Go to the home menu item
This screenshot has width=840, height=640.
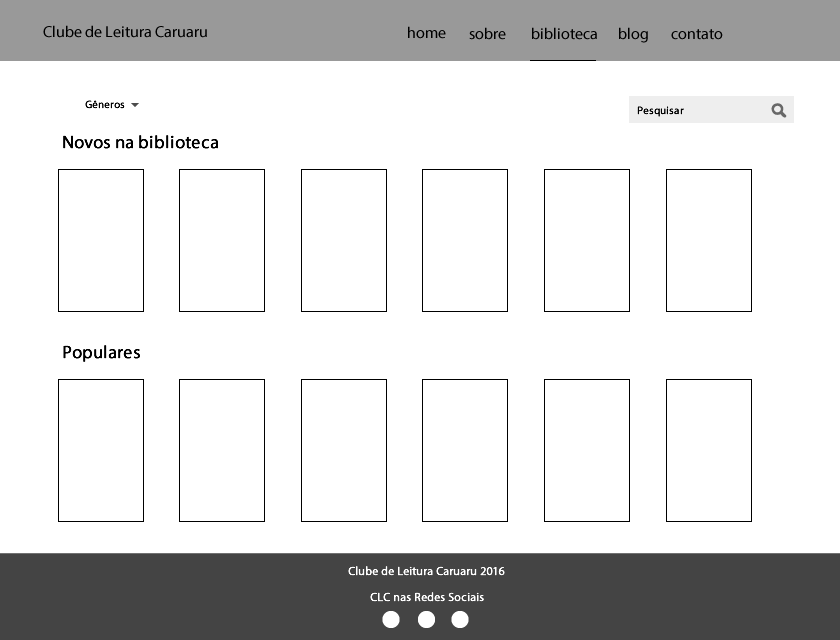point(426,33)
